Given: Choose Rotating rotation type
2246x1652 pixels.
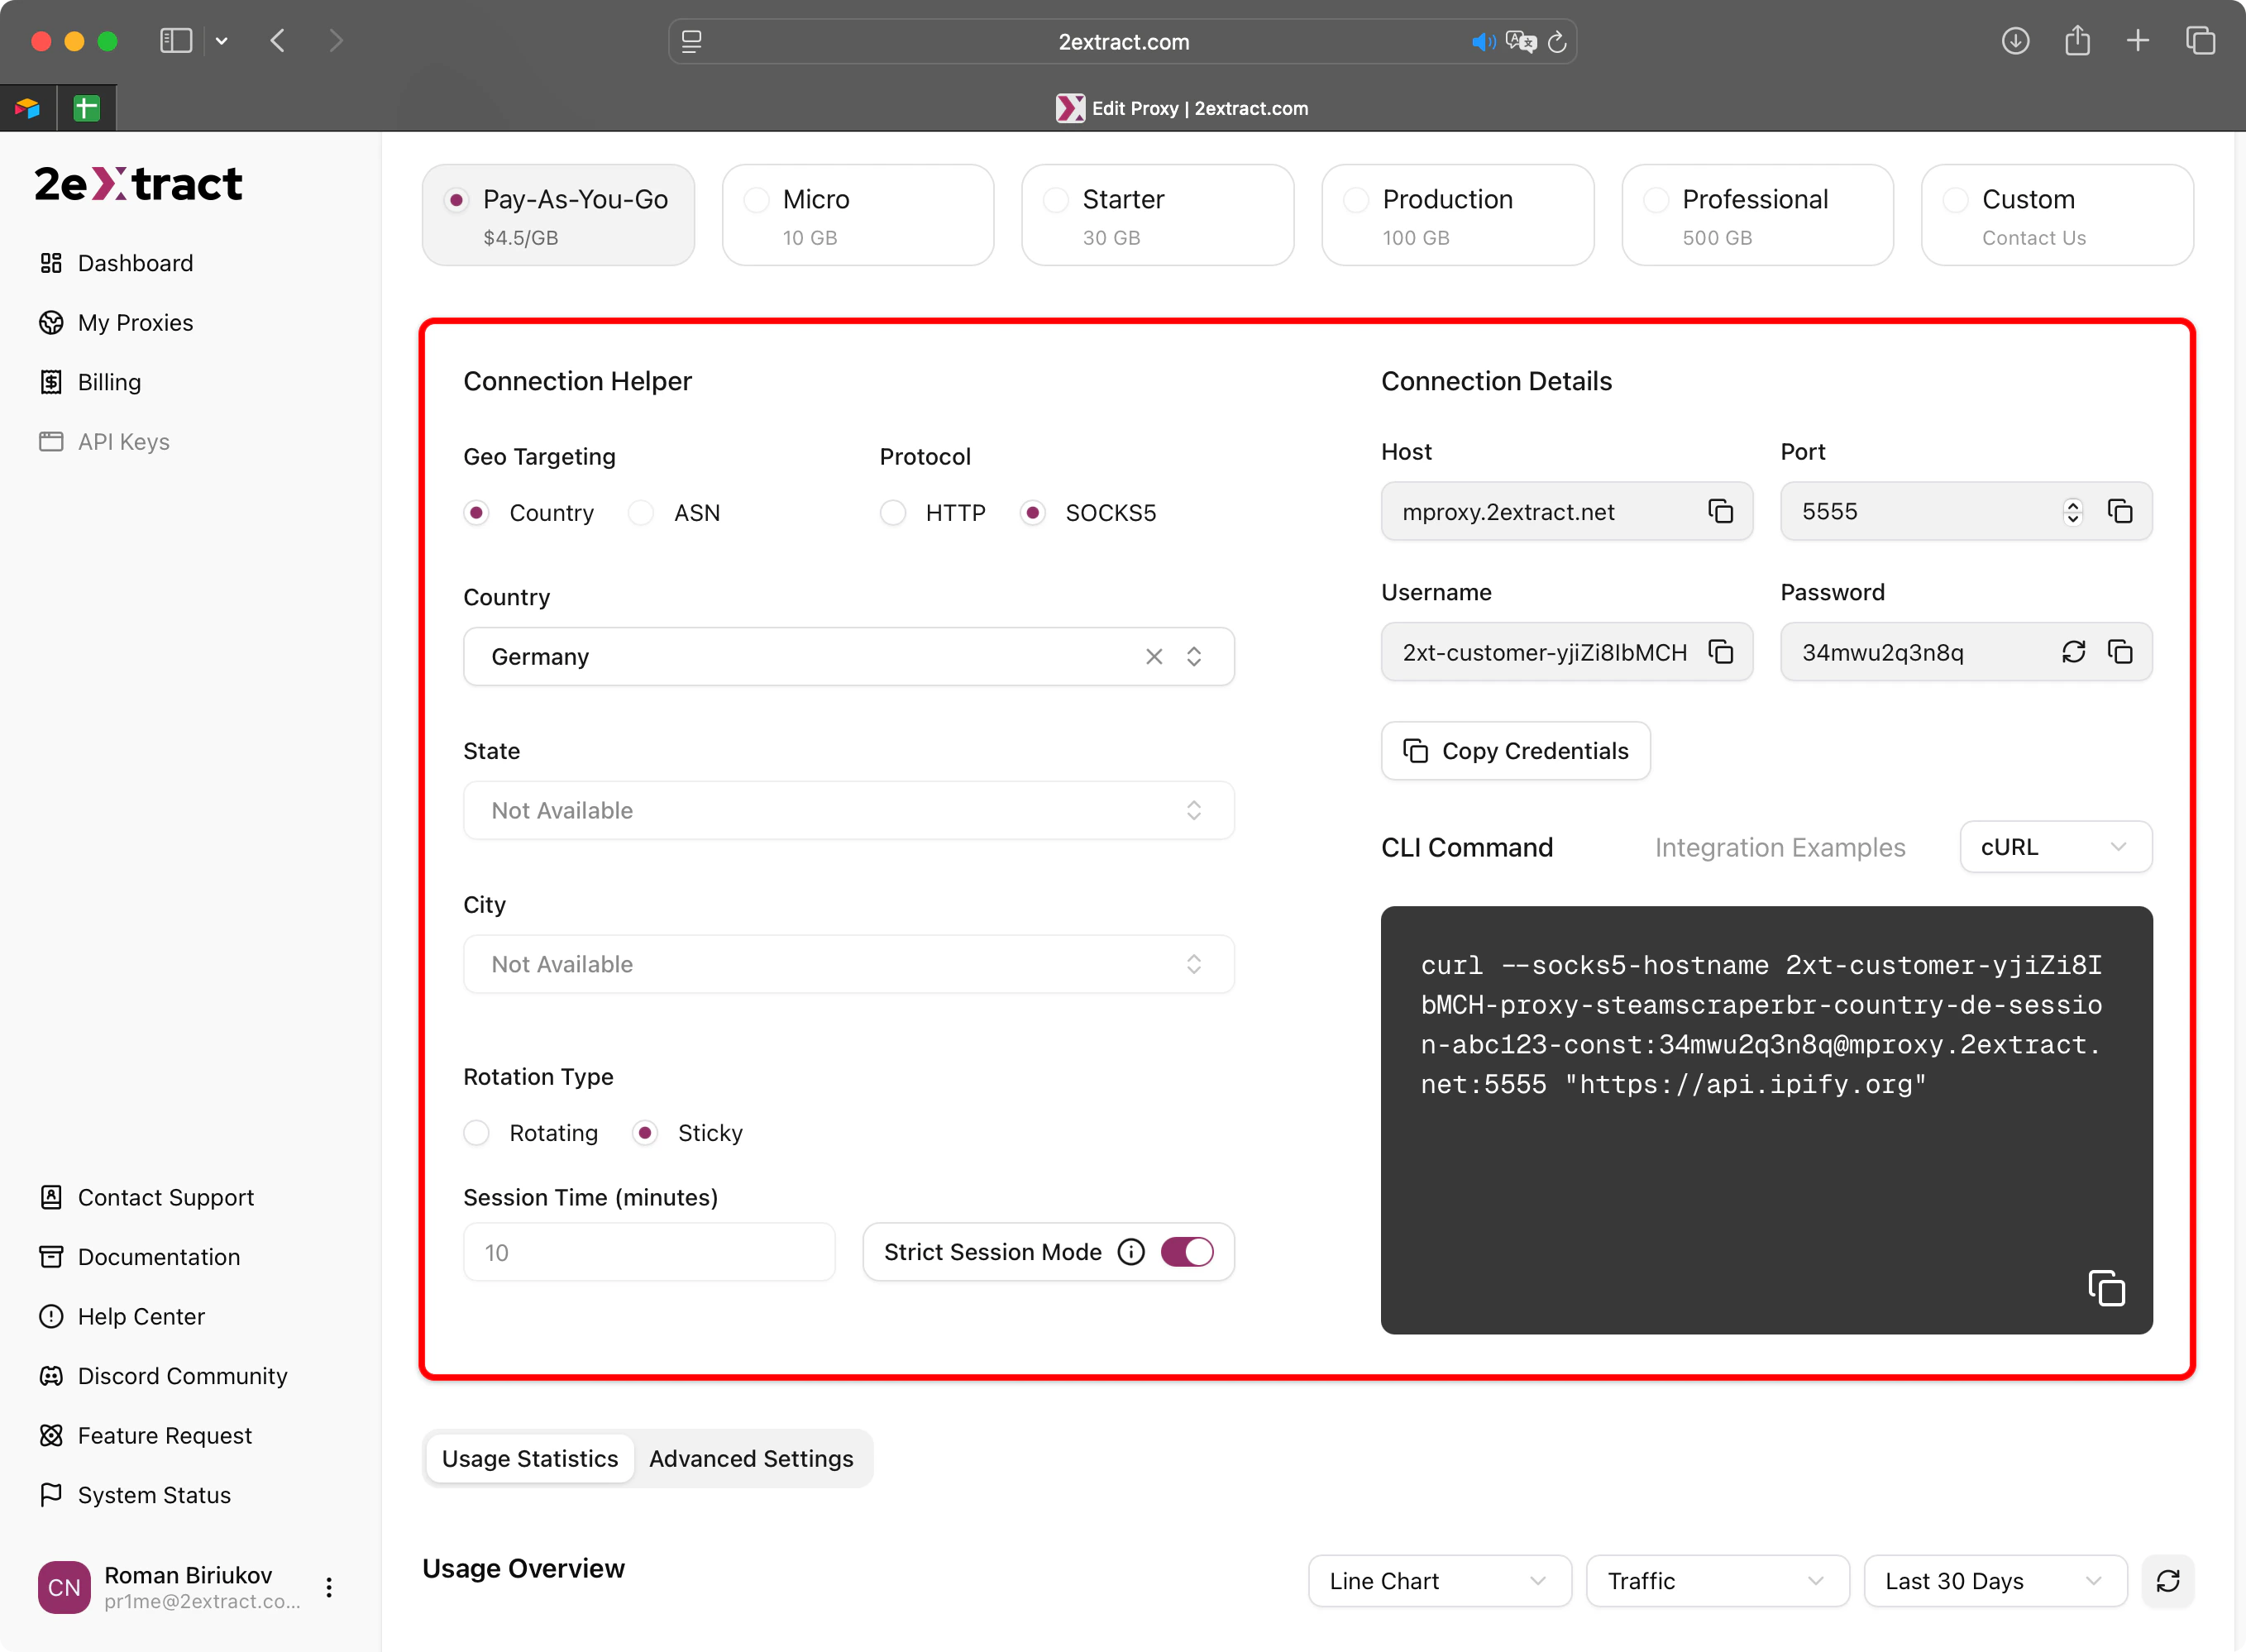Looking at the screenshot, I should pos(477,1133).
